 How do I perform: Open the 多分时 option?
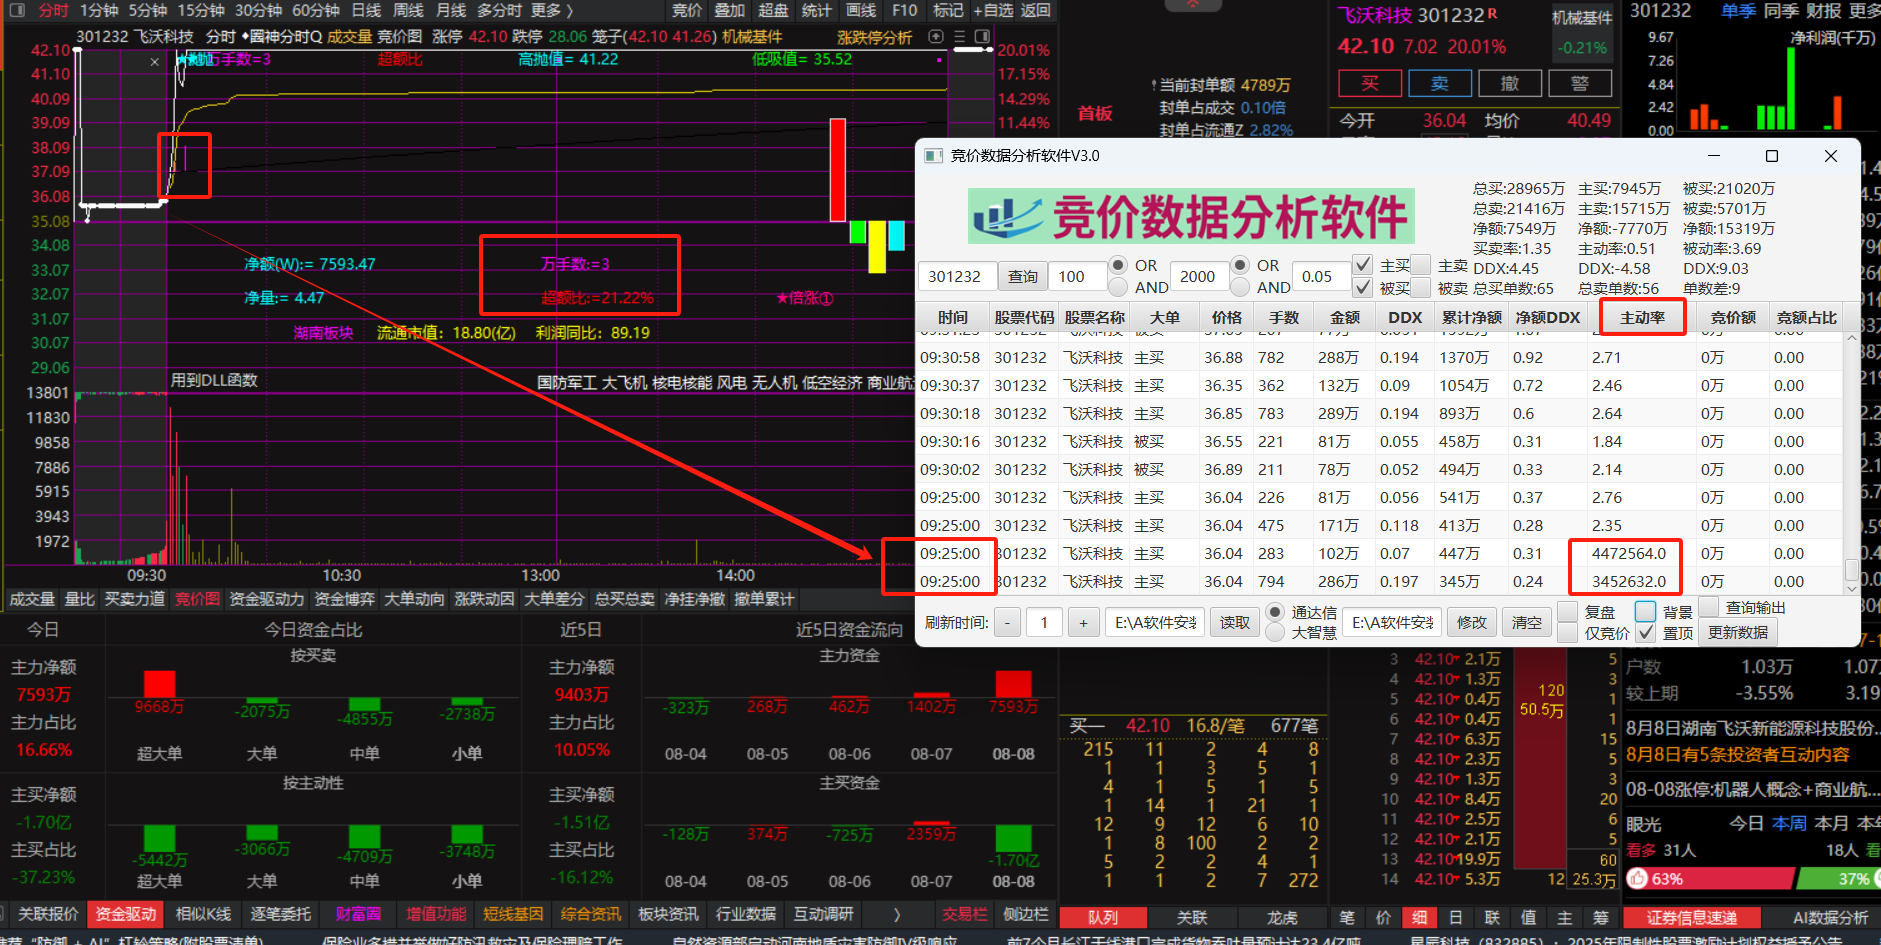[500, 10]
